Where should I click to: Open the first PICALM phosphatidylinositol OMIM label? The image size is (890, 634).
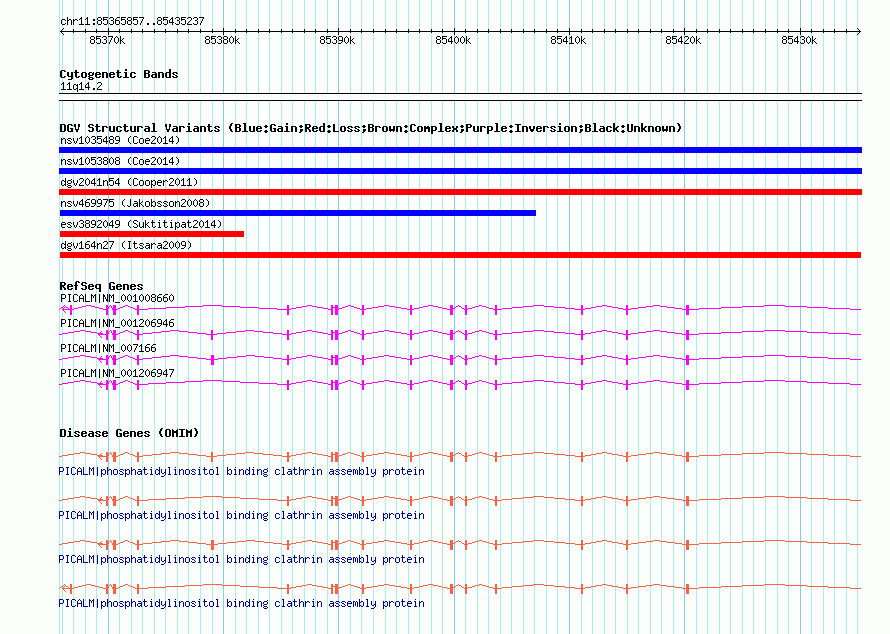click(x=241, y=472)
